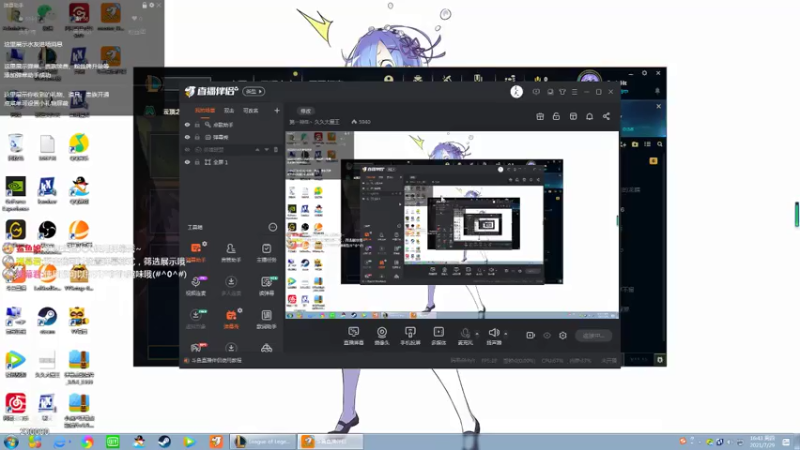
Task: Click the microphone icon in bottom bar
Action: (465, 334)
